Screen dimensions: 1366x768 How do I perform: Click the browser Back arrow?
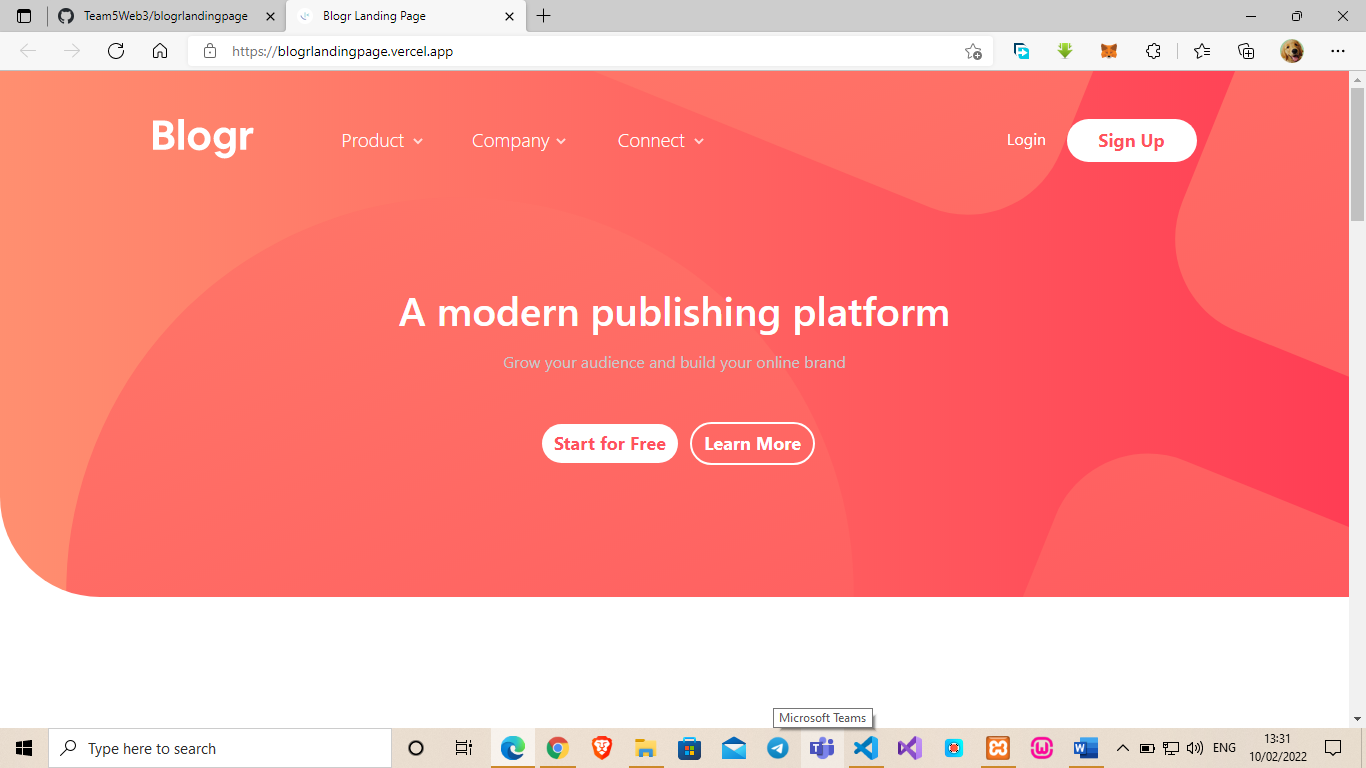[28, 51]
